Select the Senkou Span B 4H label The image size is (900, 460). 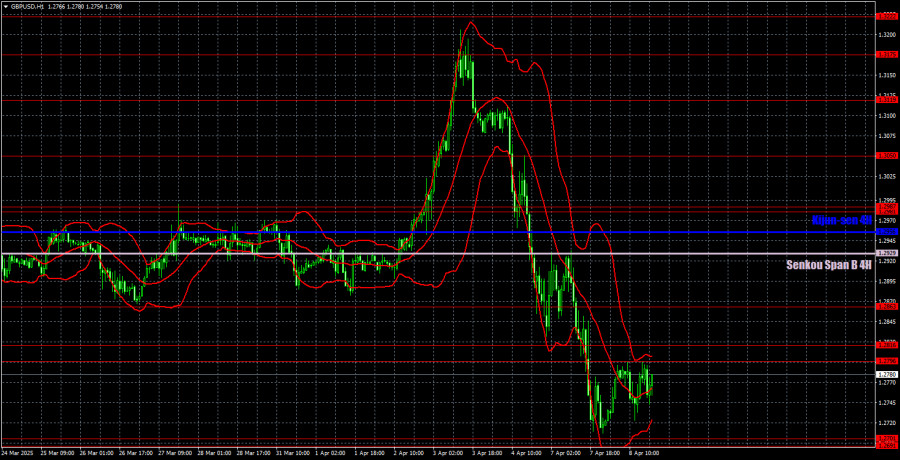pos(831,265)
